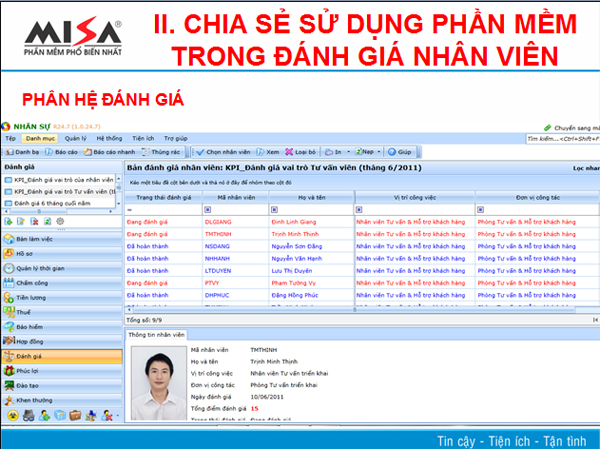This screenshot has height=449, width=600.
Task: Select Đánh giá 6 tháng cuối năm item
Action: click(x=56, y=202)
